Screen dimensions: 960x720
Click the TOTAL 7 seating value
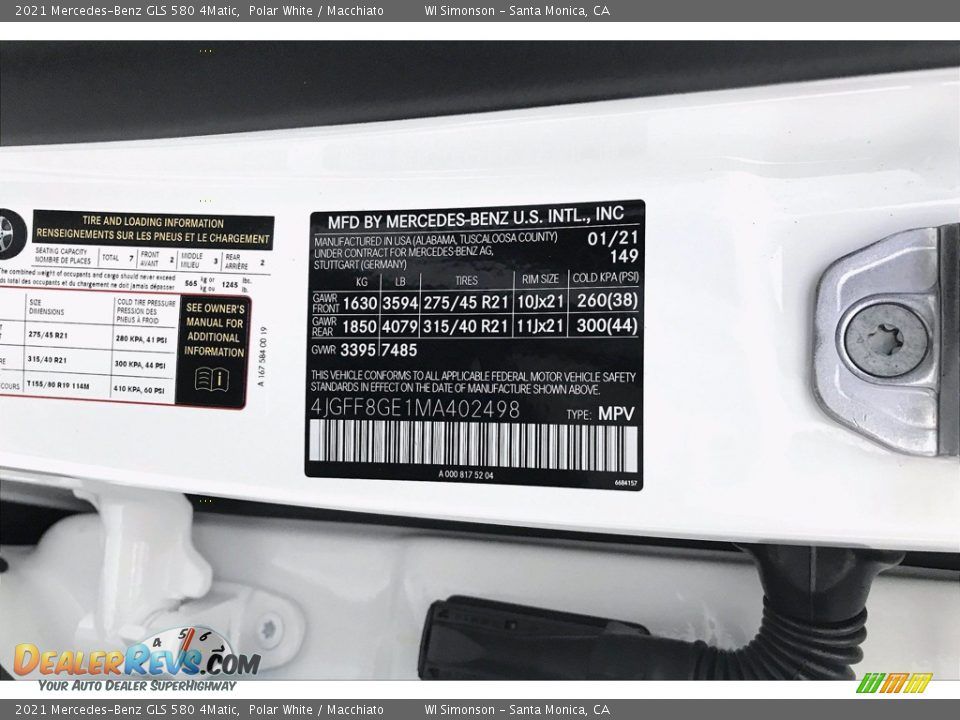pyautogui.click(x=118, y=258)
